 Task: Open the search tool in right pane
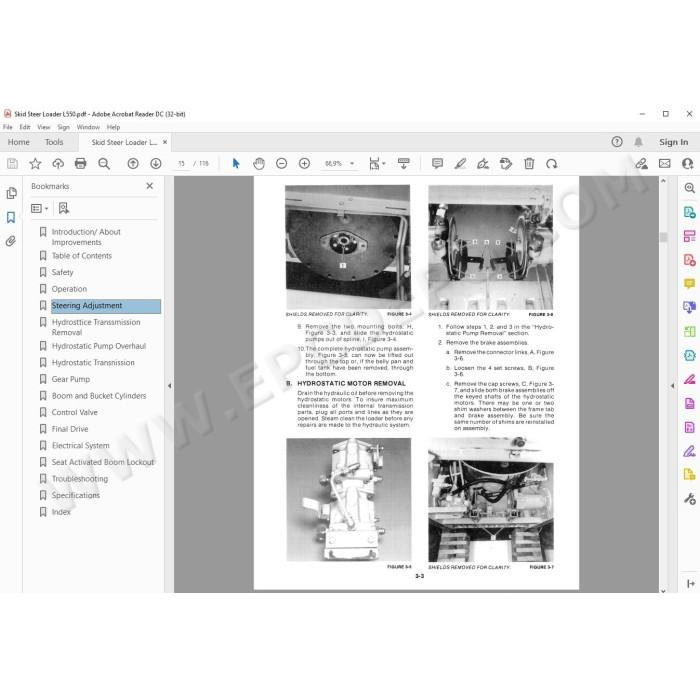(690, 188)
